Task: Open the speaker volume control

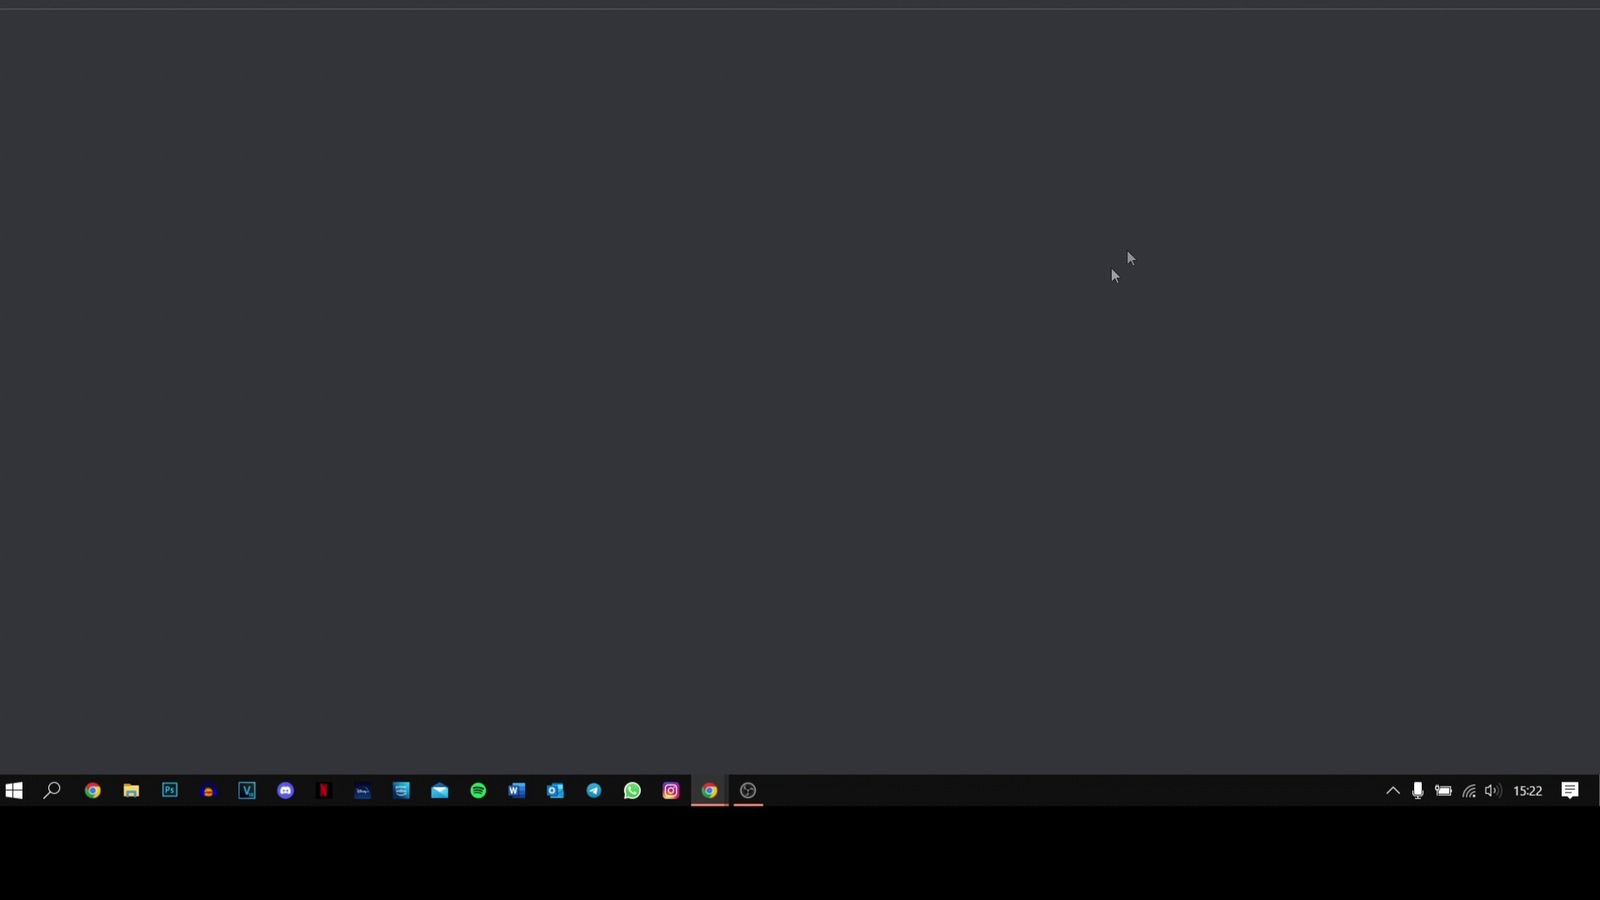Action: [x=1493, y=790]
